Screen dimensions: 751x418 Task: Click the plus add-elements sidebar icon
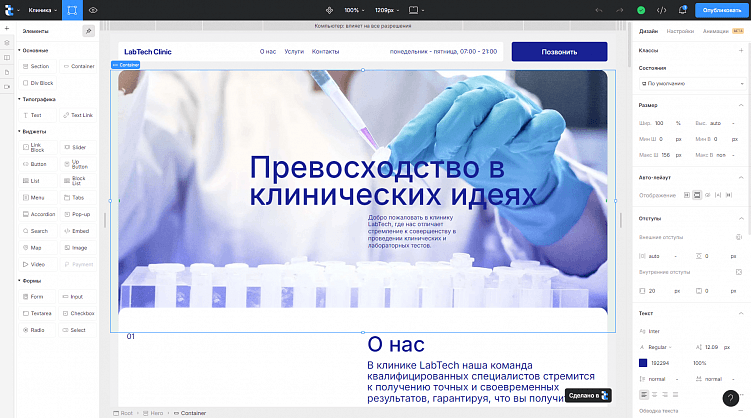[x=7, y=28]
